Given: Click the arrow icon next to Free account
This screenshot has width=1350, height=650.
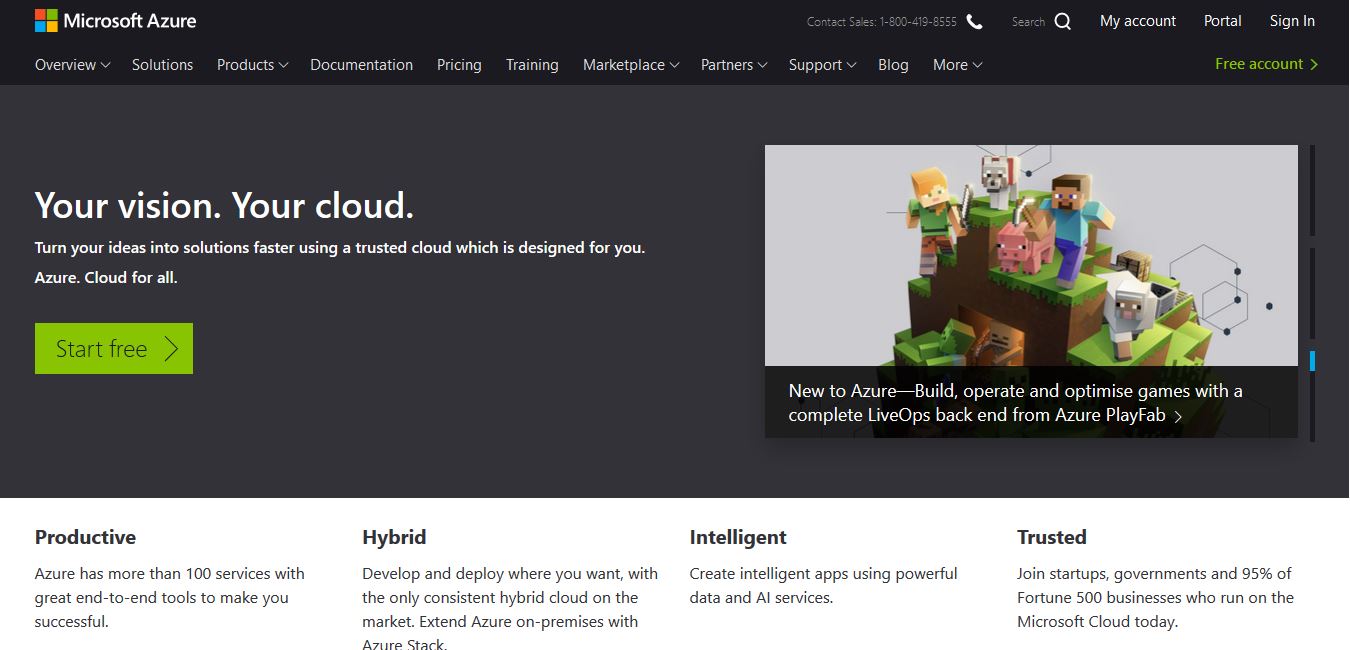Looking at the screenshot, I should pyautogui.click(x=1314, y=64).
